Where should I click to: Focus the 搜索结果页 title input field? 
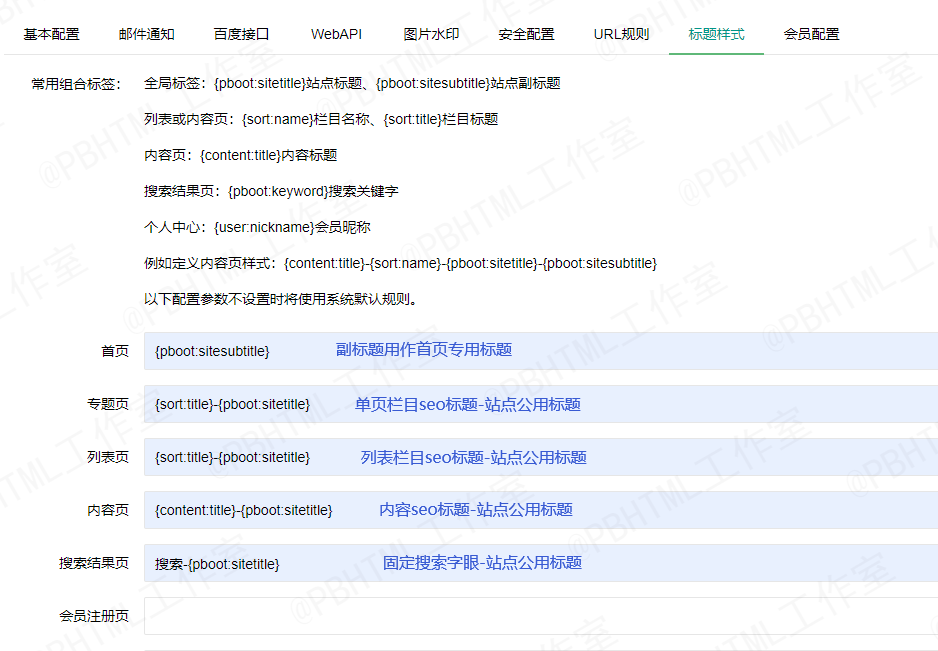coord(541,563)
